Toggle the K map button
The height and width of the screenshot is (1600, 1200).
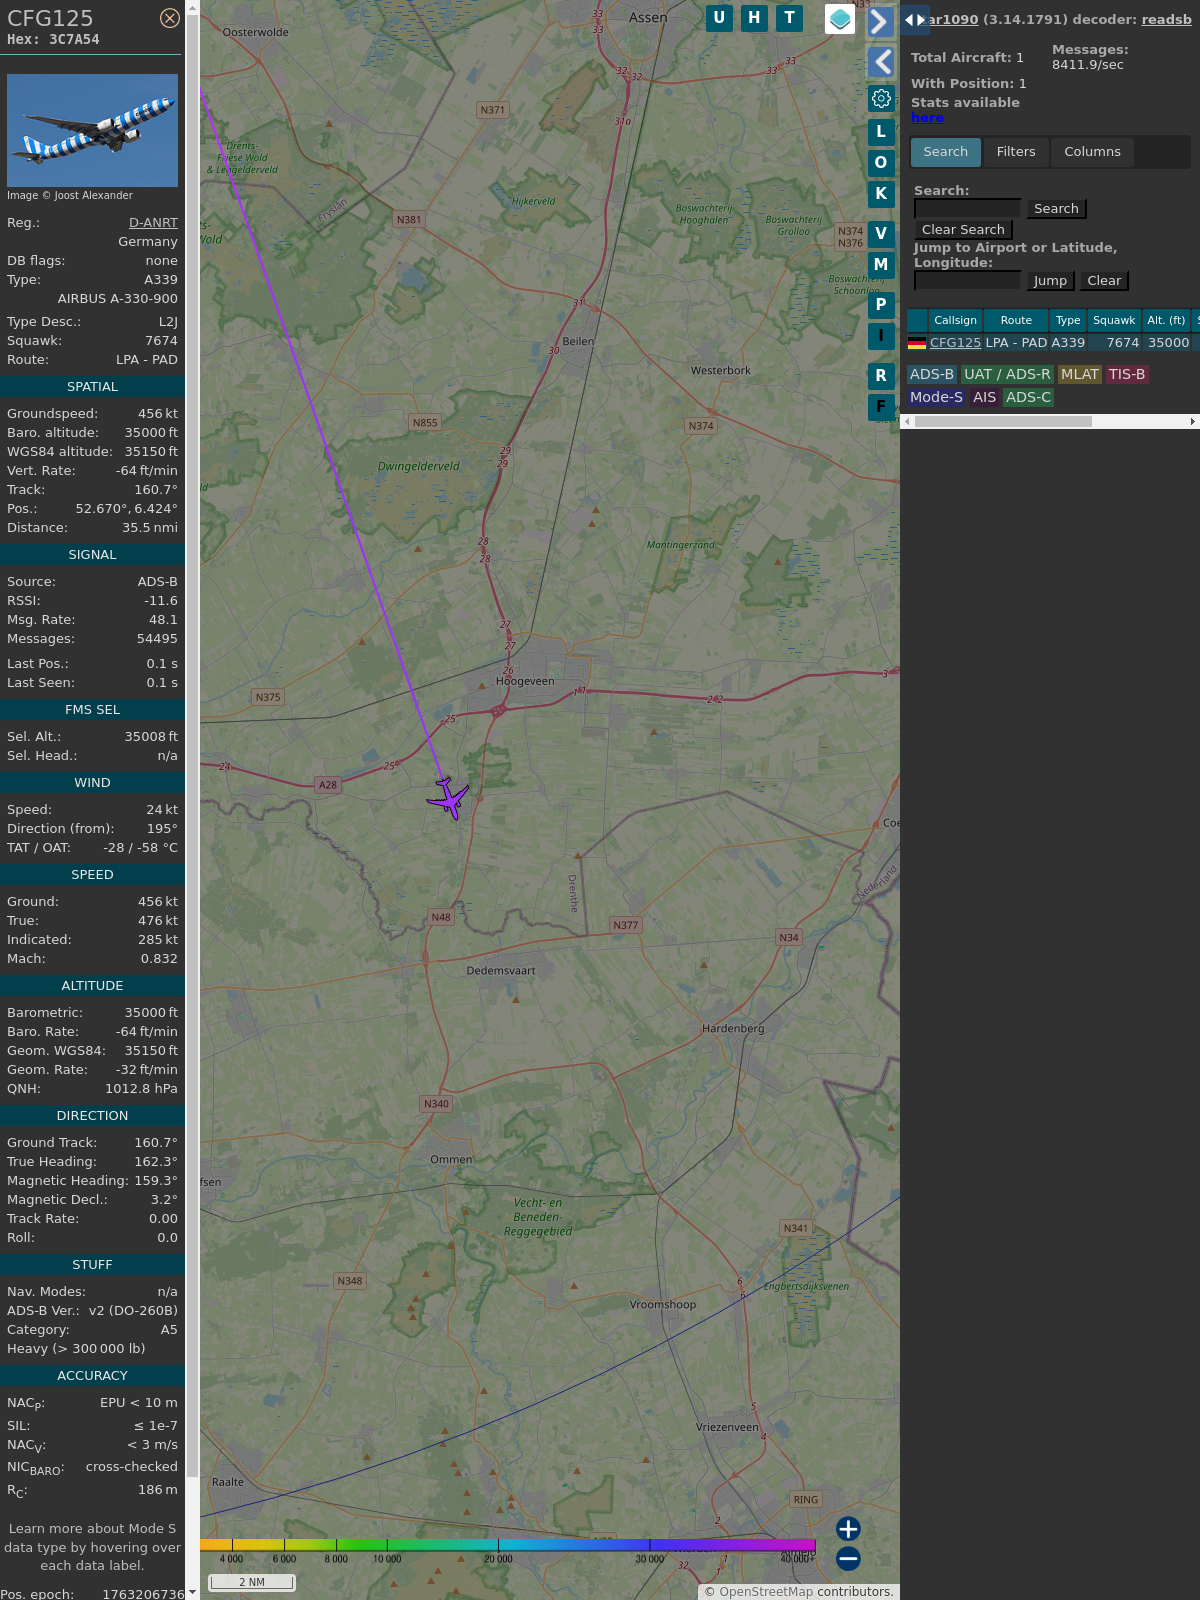point(881,194)
